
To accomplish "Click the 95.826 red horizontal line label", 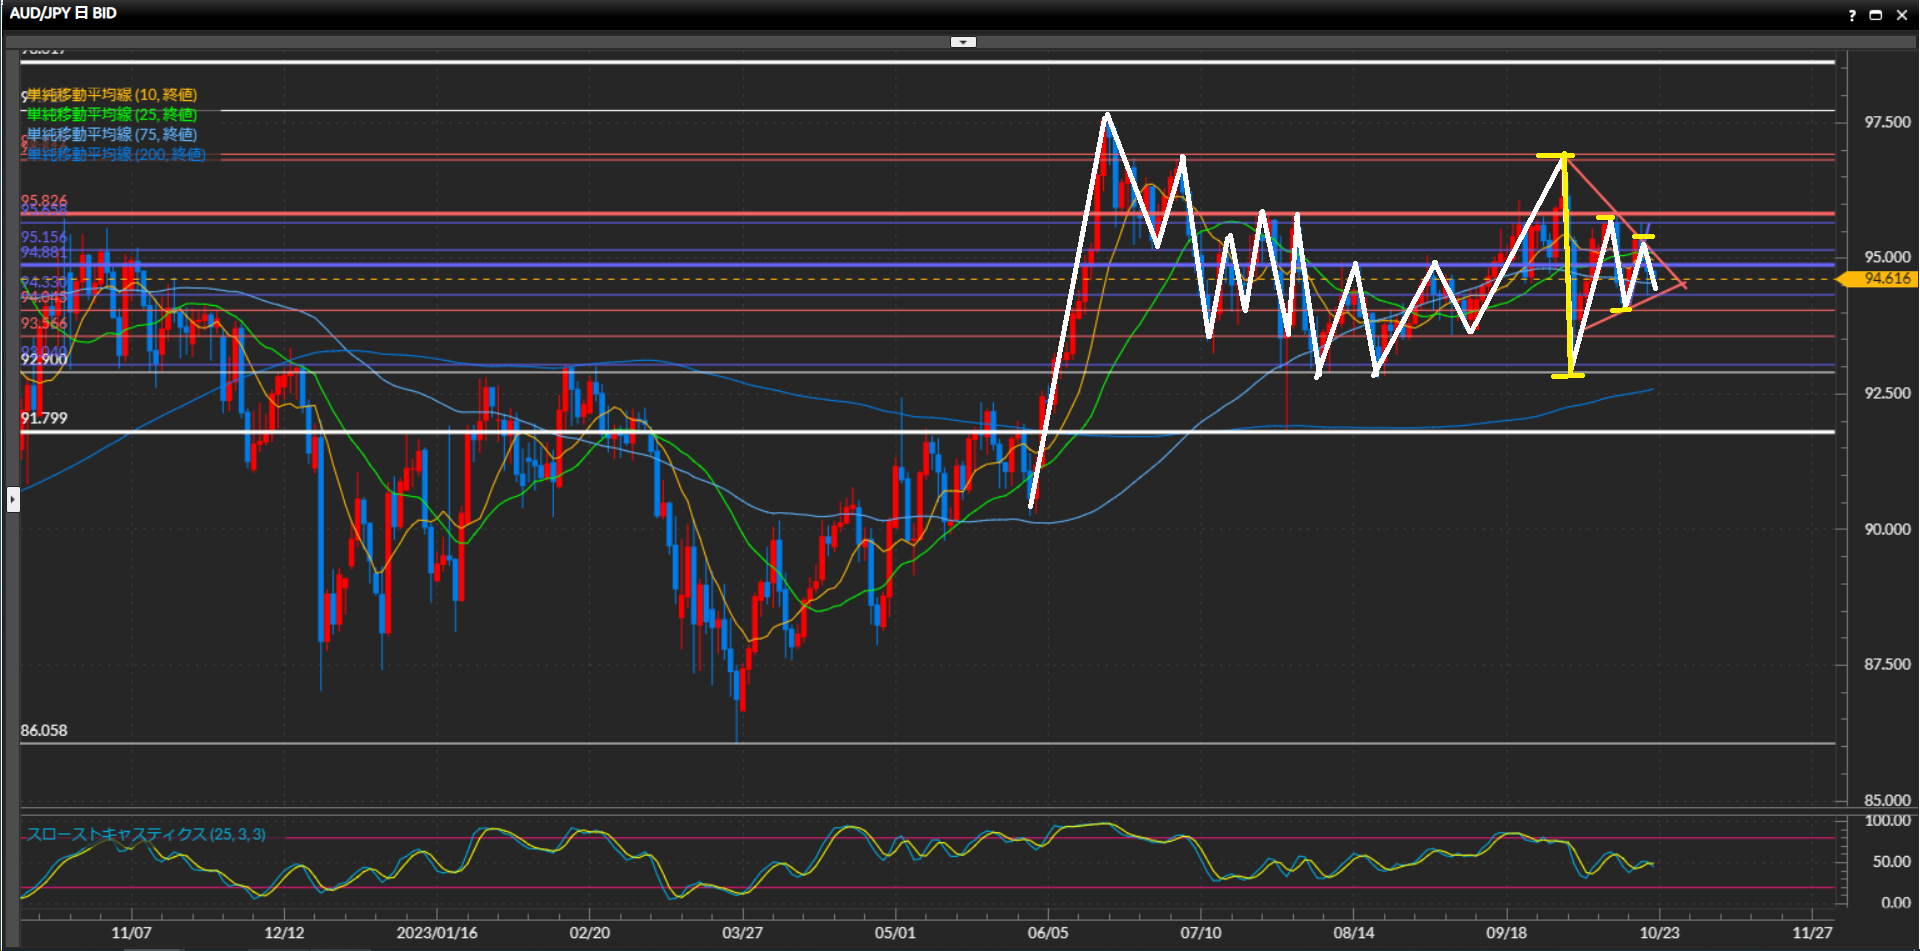I will (44, 201).
